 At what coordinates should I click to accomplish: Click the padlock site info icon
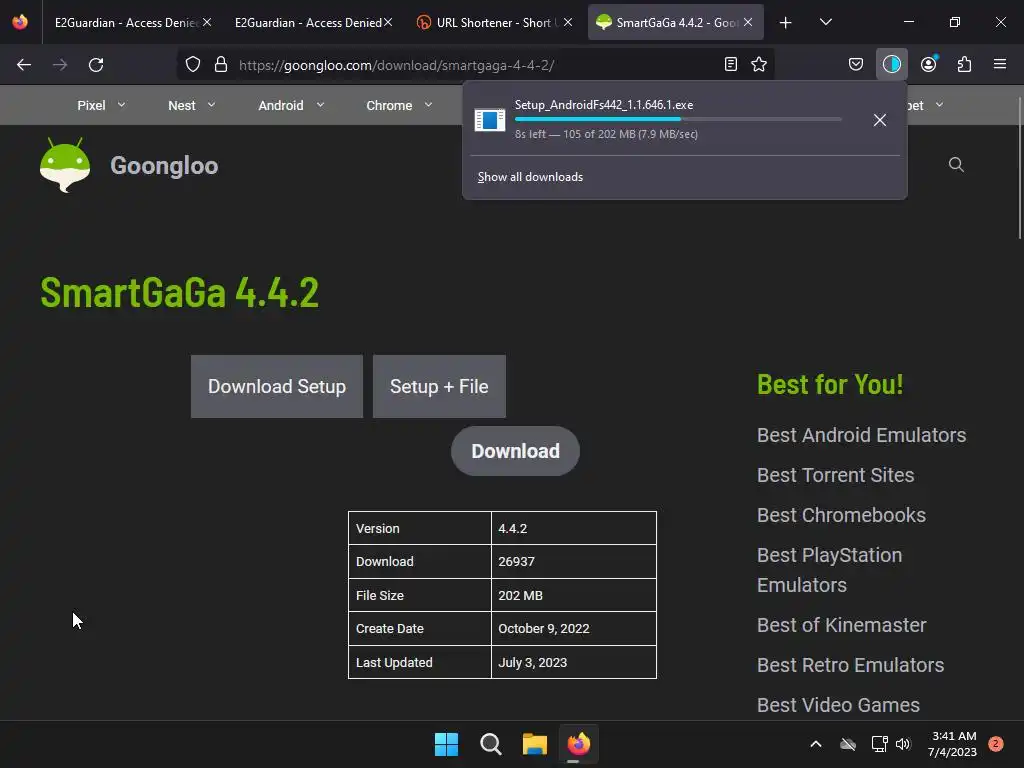coord(221,65)
